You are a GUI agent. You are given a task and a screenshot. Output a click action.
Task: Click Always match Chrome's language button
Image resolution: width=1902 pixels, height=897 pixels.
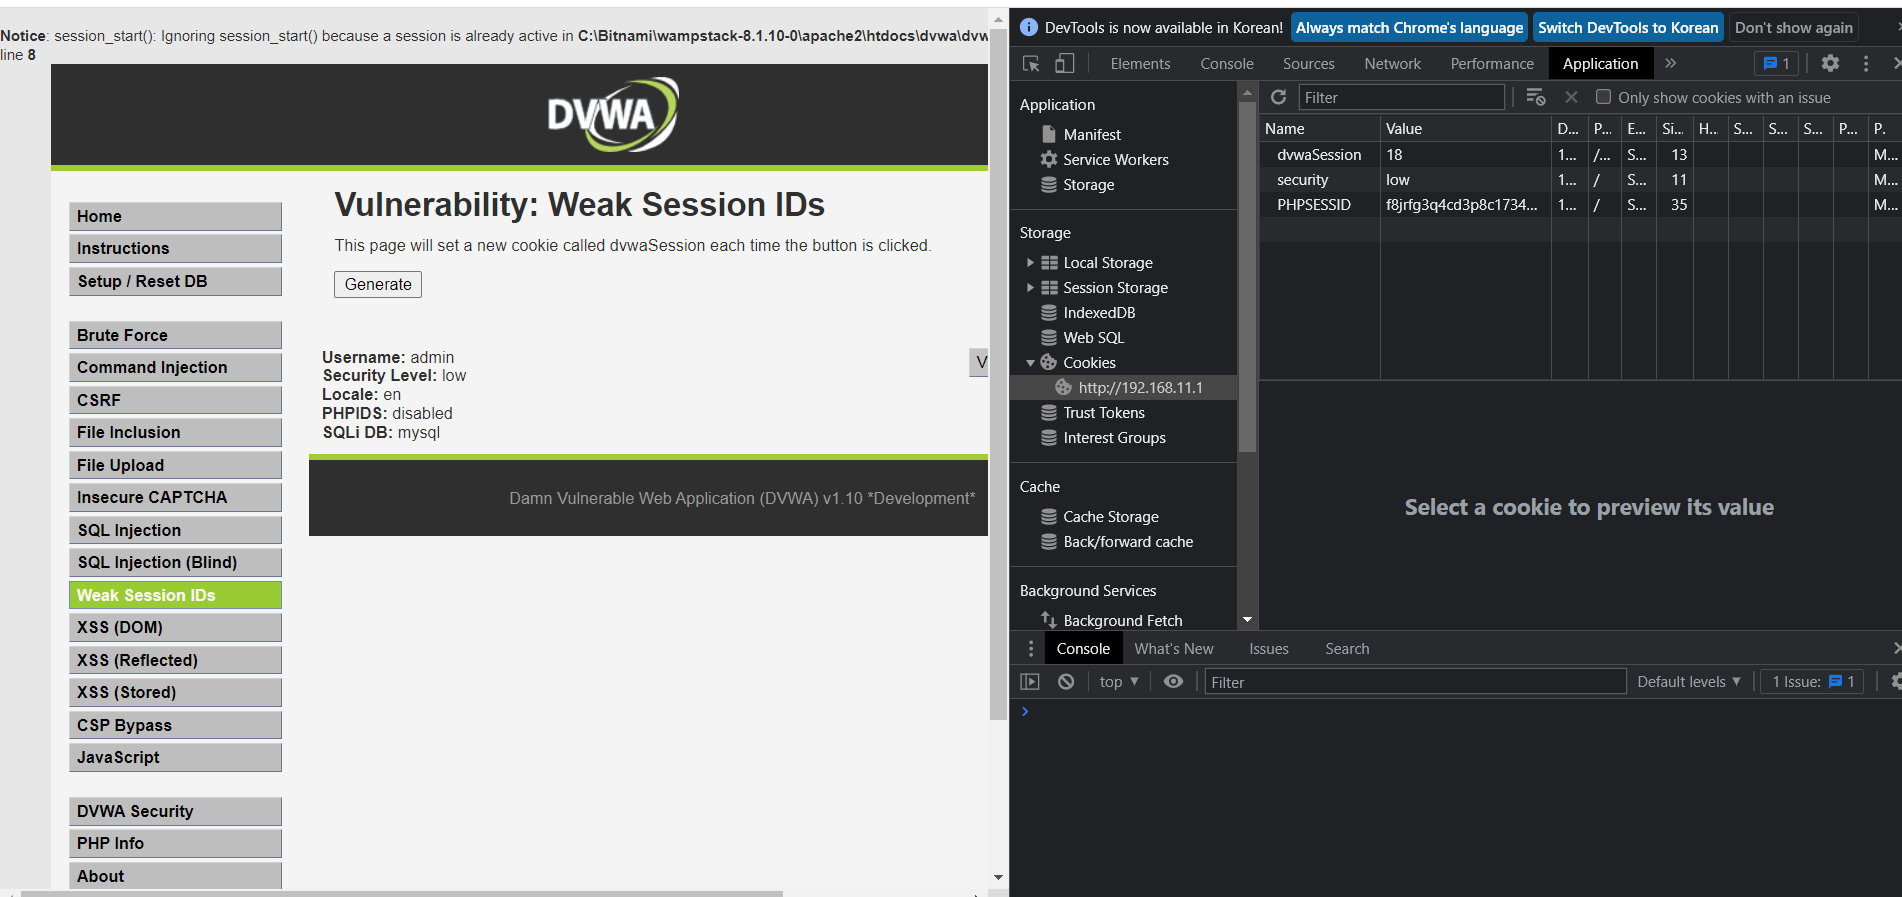coord(1409,28)
